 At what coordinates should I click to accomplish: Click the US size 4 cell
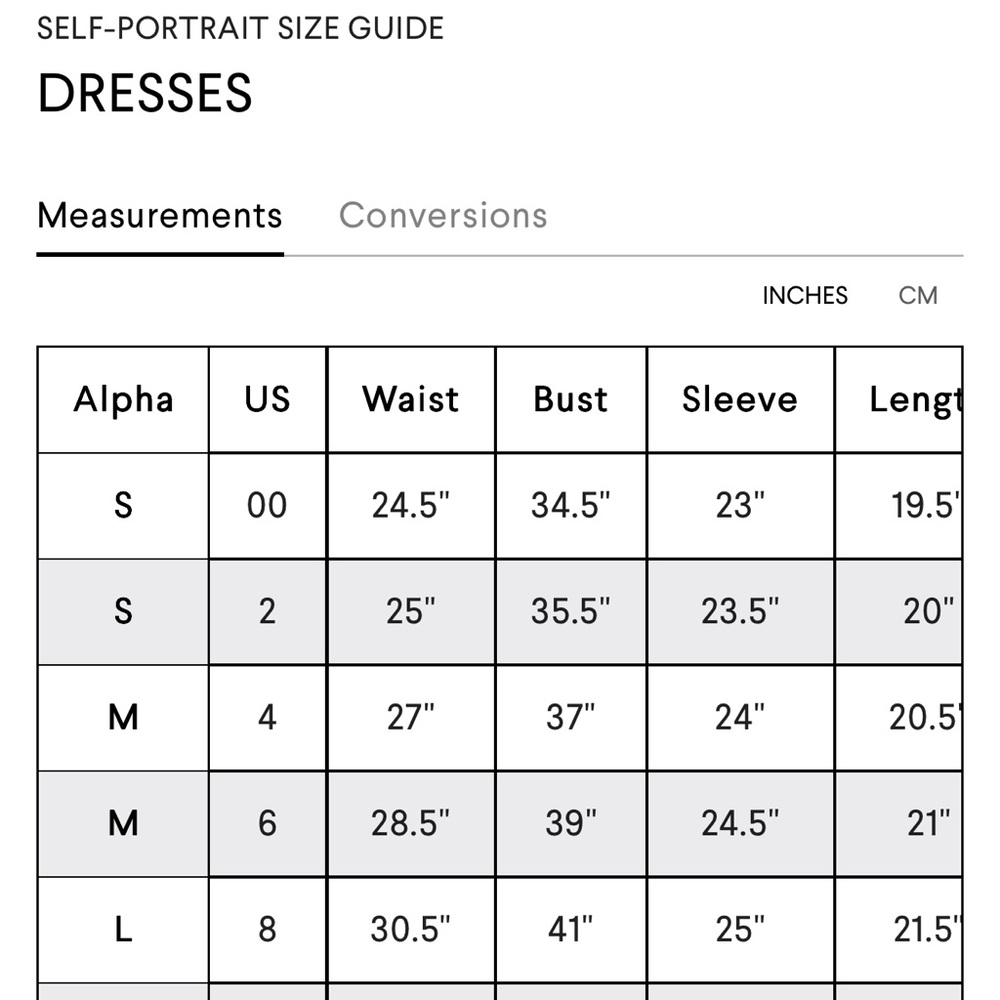[267, 717]
